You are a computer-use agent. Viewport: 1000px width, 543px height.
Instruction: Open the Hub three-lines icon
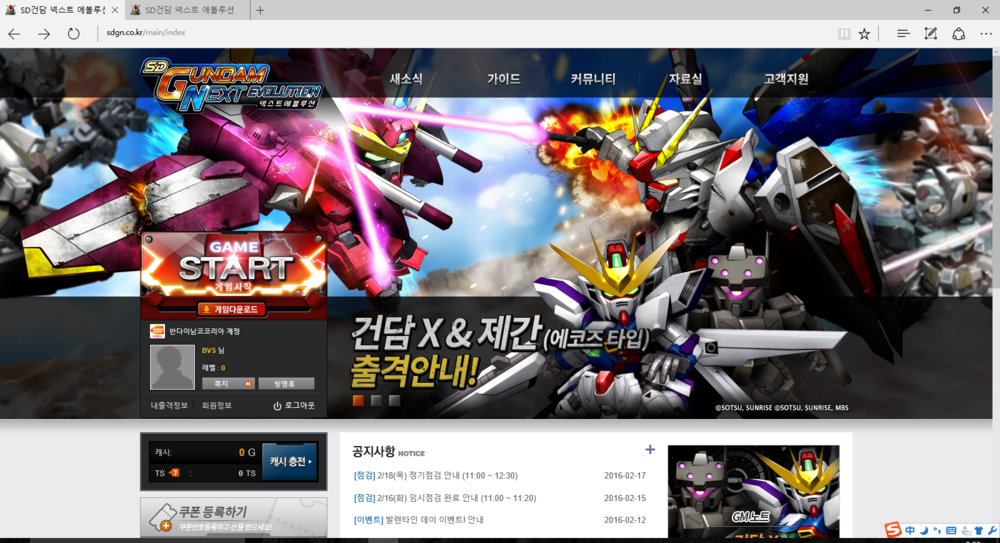(902, 33)
